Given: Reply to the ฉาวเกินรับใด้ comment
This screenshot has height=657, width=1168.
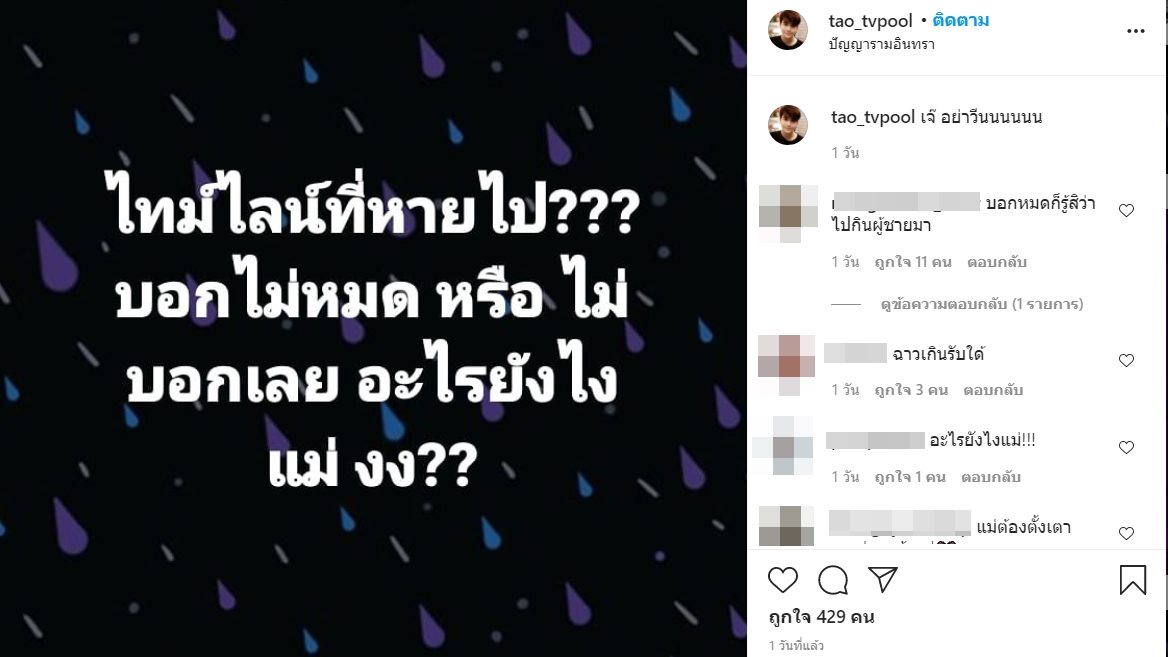Looking at the screenshot, I should click(993, 390).
